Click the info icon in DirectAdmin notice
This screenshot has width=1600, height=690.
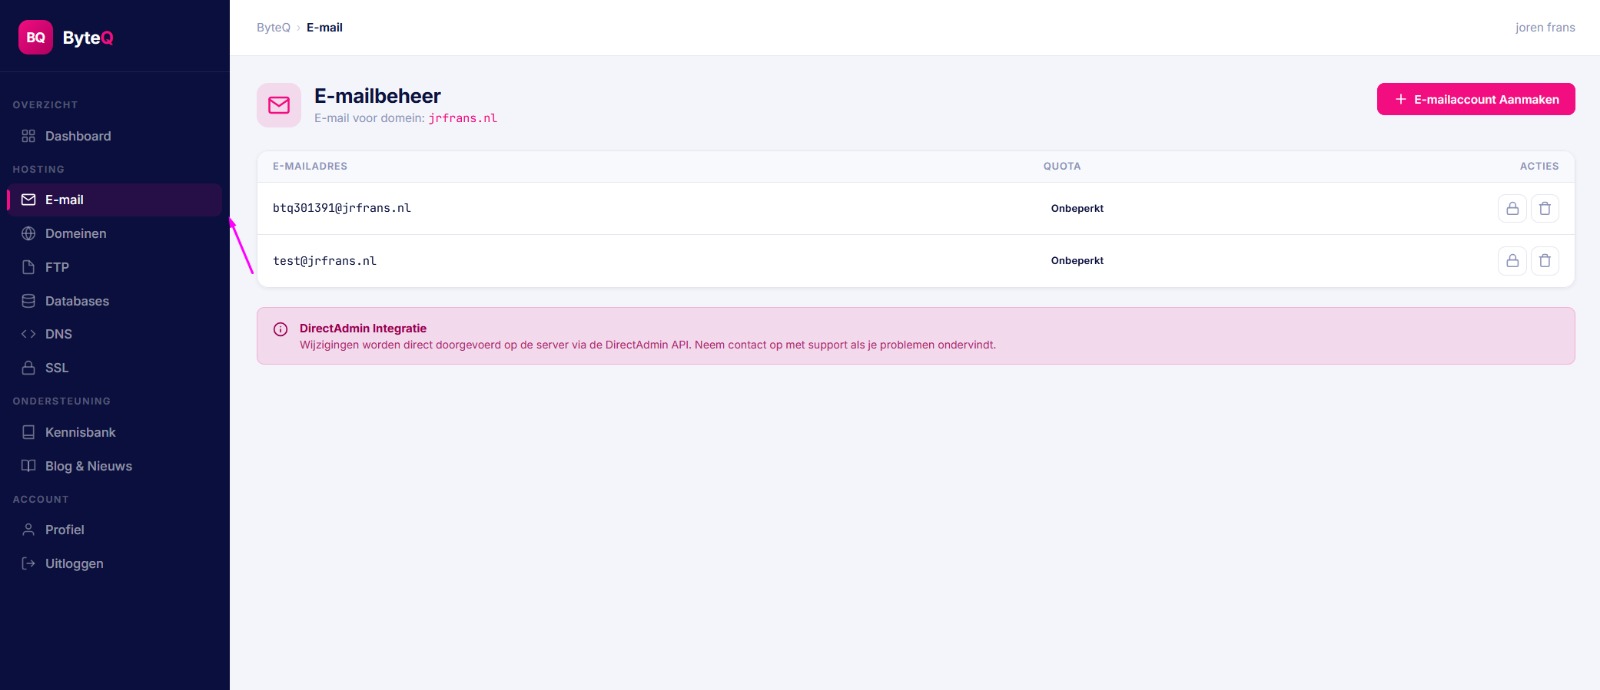281,329
